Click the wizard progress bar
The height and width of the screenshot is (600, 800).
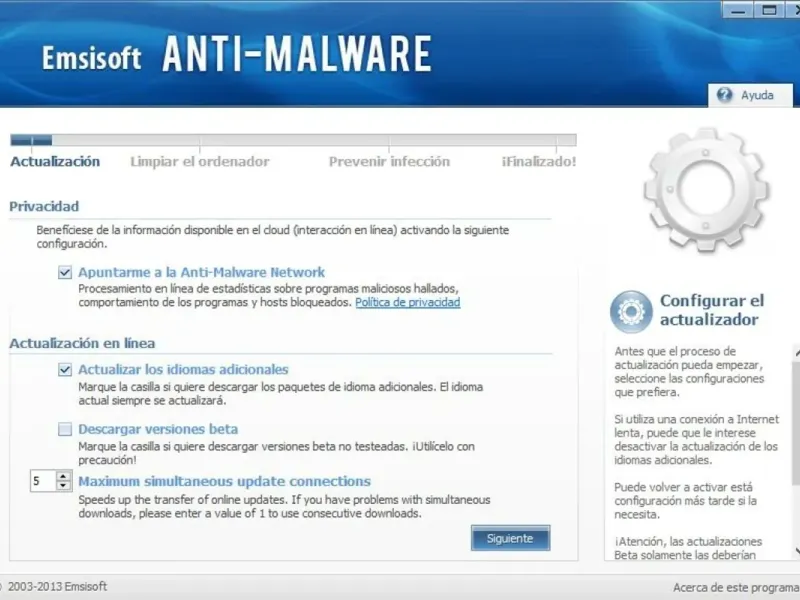coord(293,140)
